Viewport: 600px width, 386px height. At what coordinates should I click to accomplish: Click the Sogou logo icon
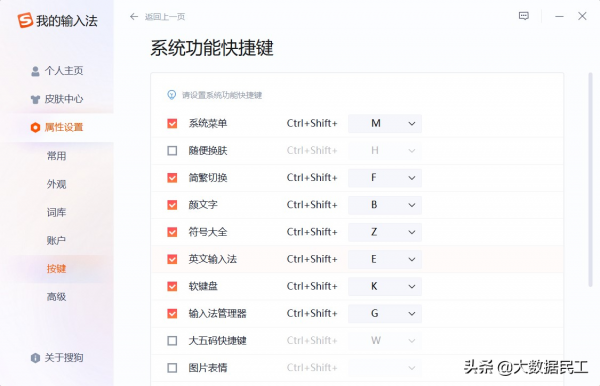(x=25, y=20)
